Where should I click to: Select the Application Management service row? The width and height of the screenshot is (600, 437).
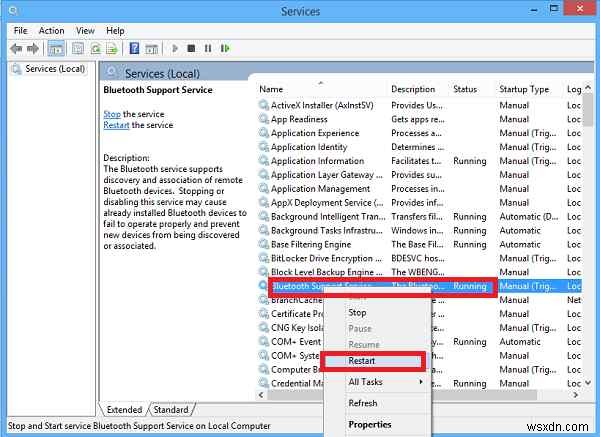coord(420,189)
